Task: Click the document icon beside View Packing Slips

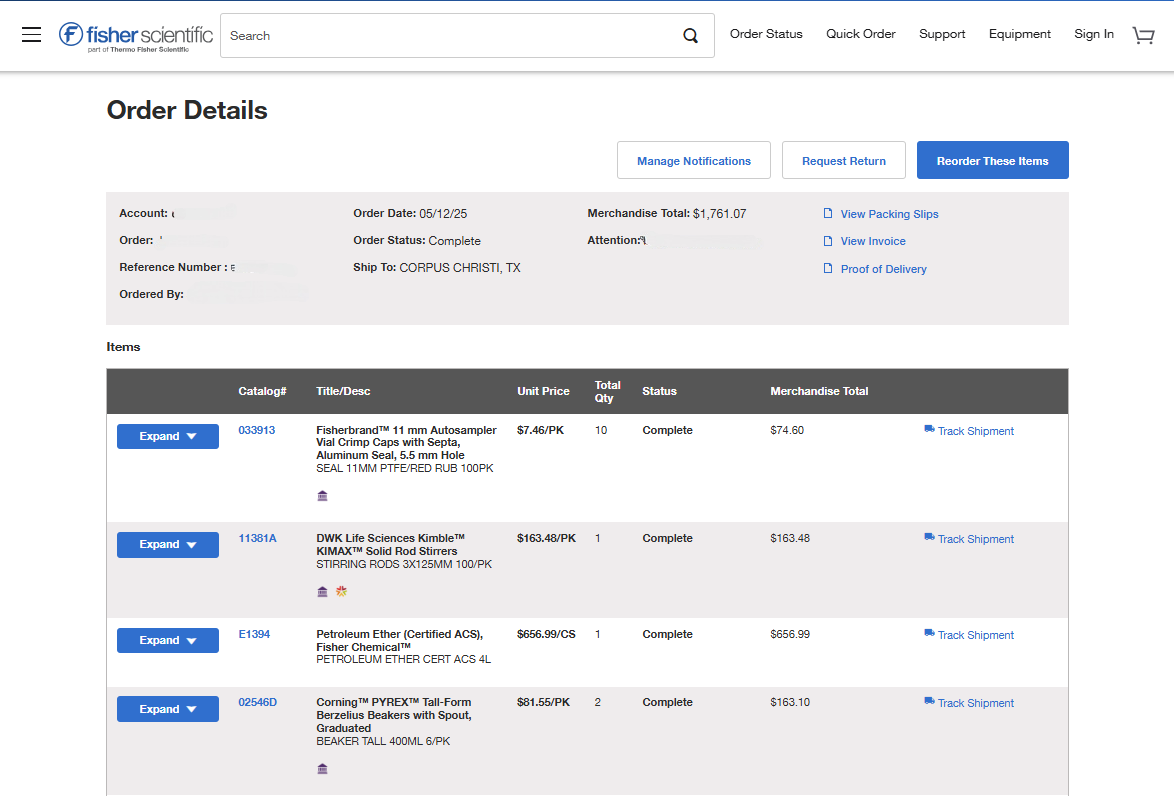Action: tap(828, 213)
